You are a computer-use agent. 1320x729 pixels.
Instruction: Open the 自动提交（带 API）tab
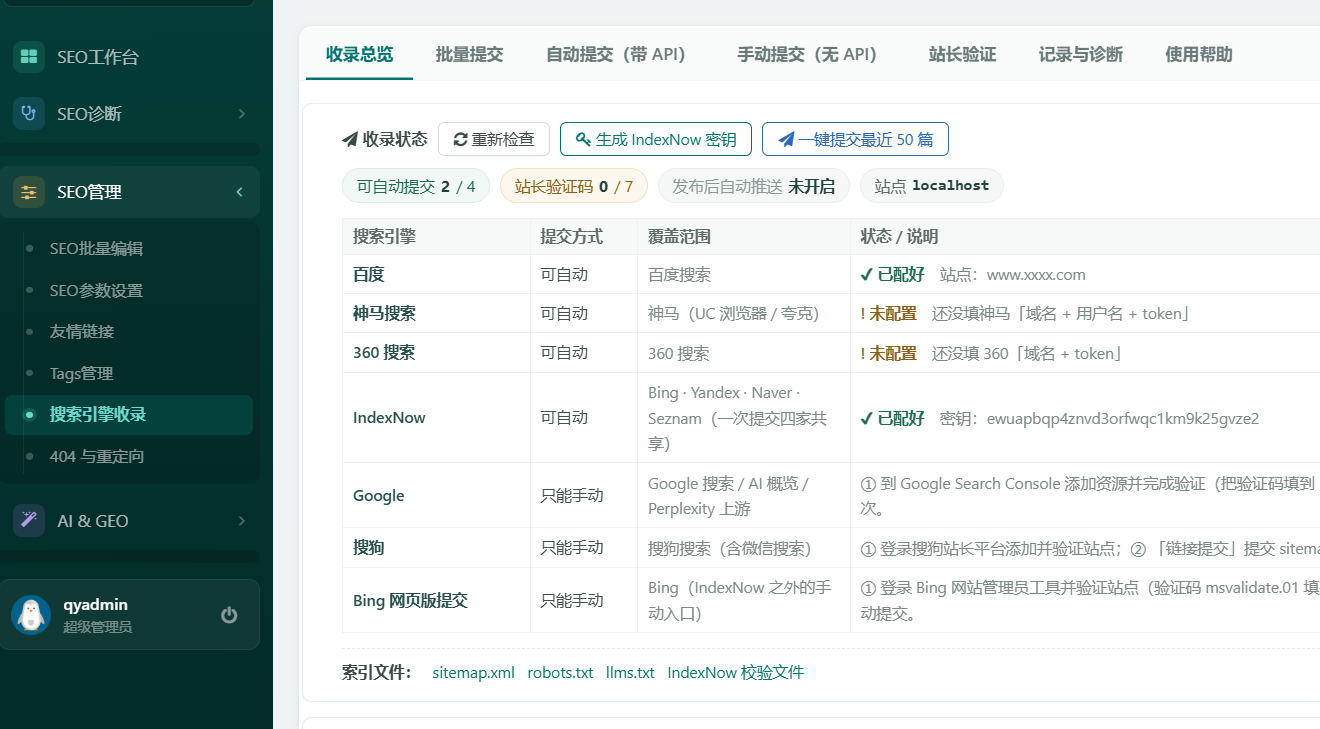(x=620, y=54)
